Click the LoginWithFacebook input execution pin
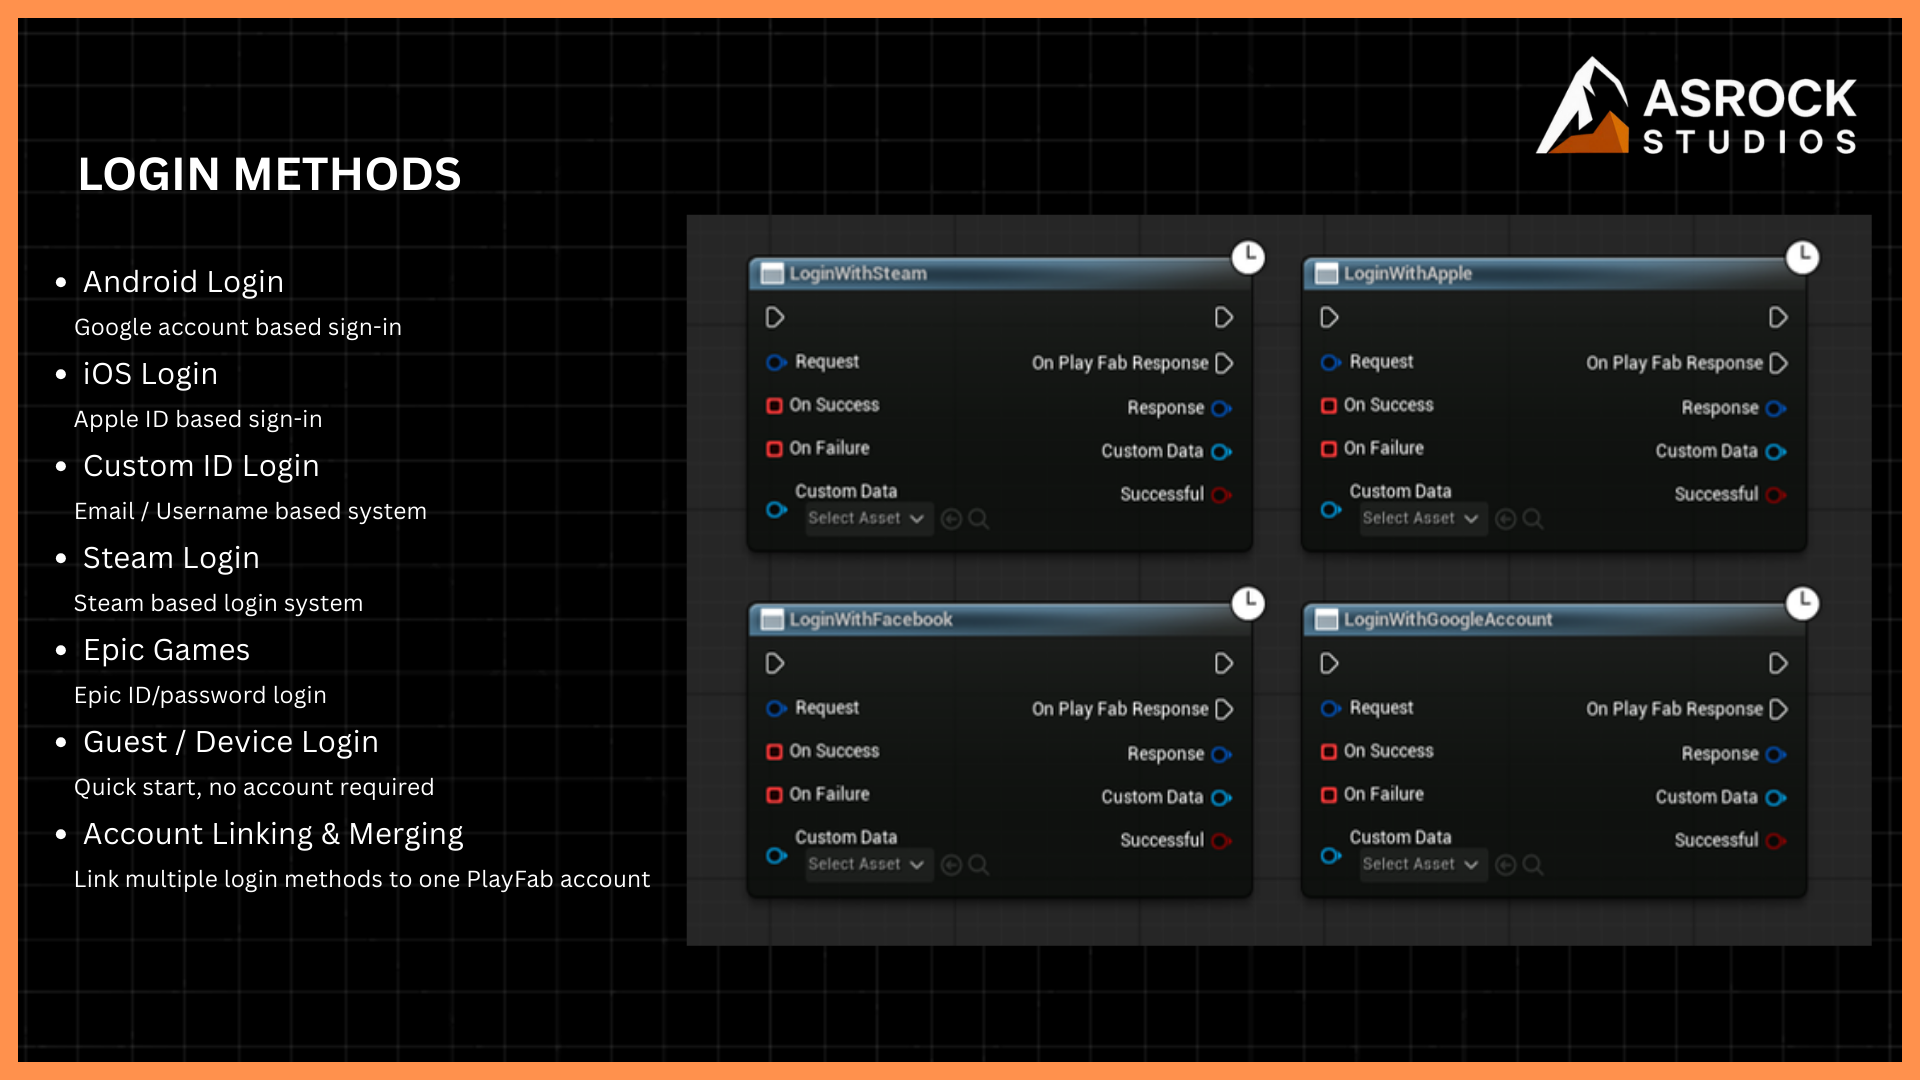Image resolution: width=1920 pixels, height=1080 pixels. [x=775, y=664]
